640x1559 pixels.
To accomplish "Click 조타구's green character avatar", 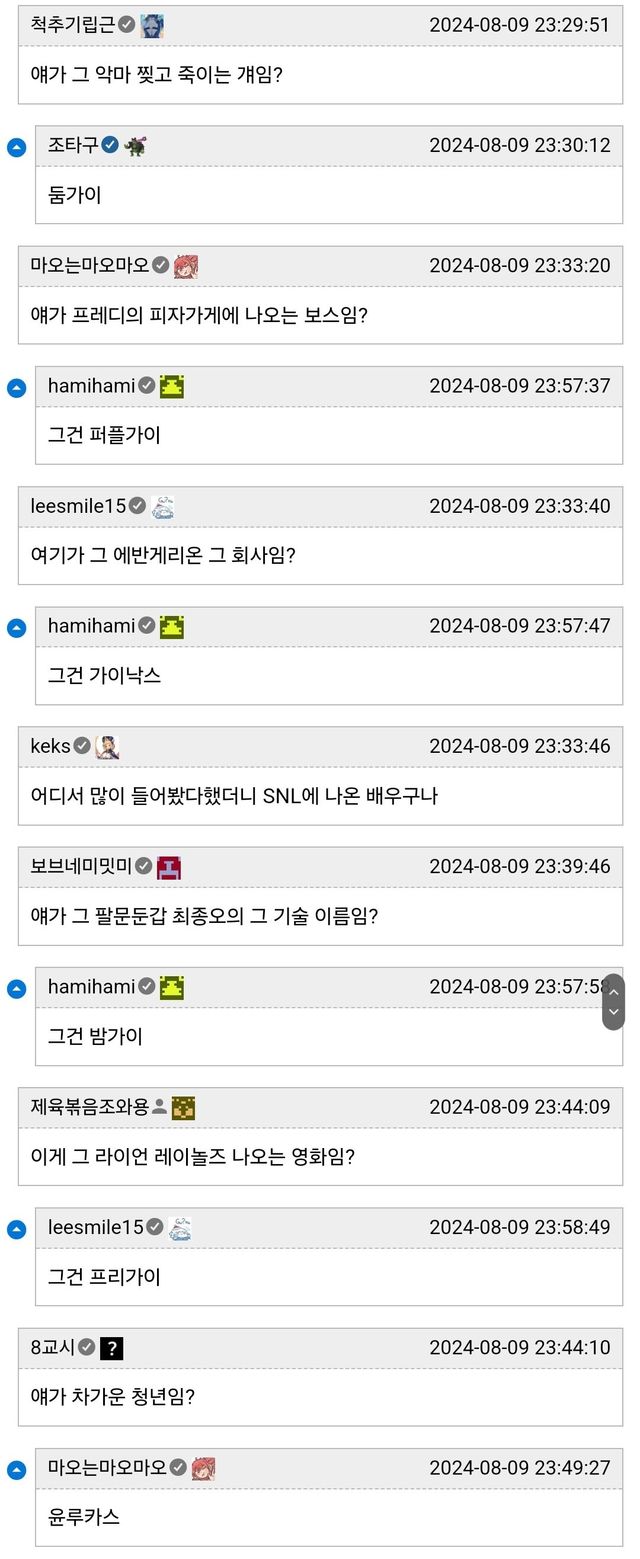I will (x=135, y=146).
